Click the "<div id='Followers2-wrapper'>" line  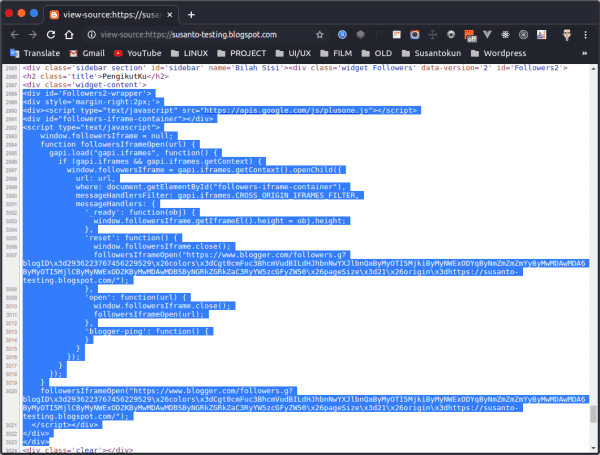(x=87, y=93)
